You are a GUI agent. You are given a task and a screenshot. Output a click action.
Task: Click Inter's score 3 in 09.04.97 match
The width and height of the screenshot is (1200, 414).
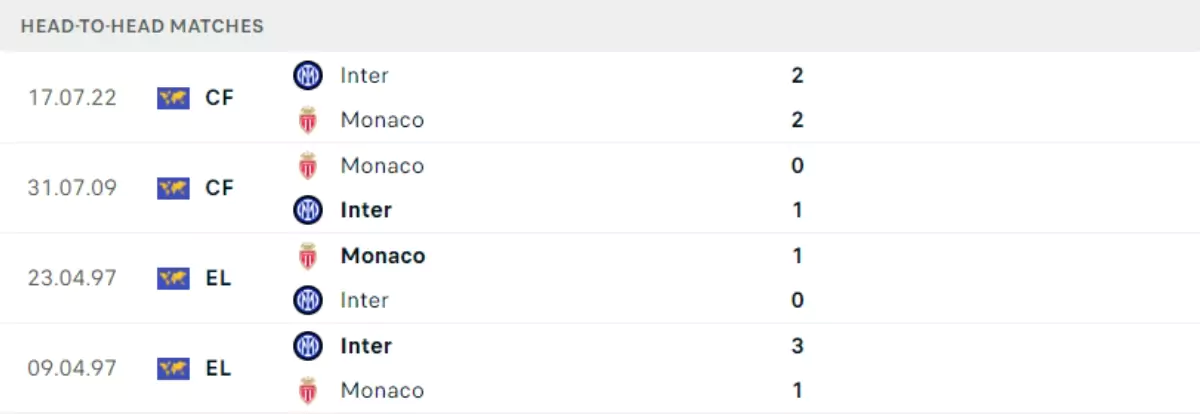(797, 345)
